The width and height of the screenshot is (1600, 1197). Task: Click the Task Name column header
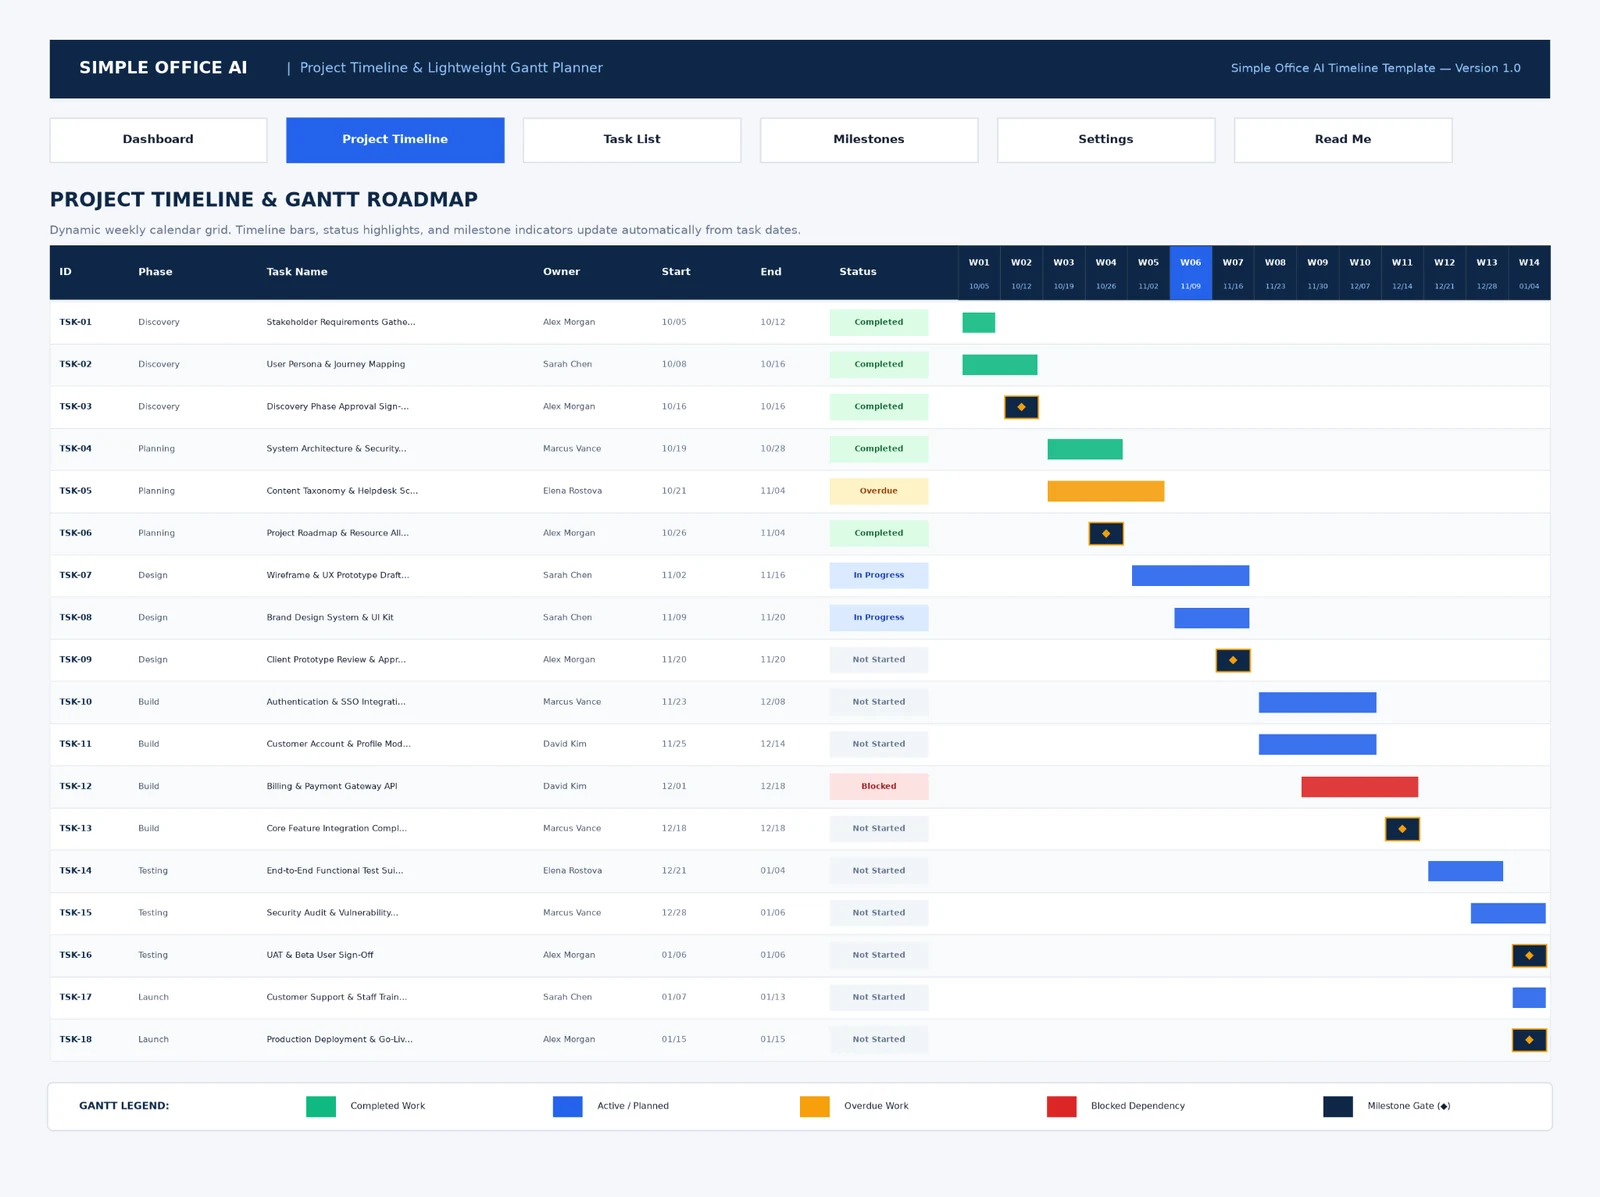[297, 272]
